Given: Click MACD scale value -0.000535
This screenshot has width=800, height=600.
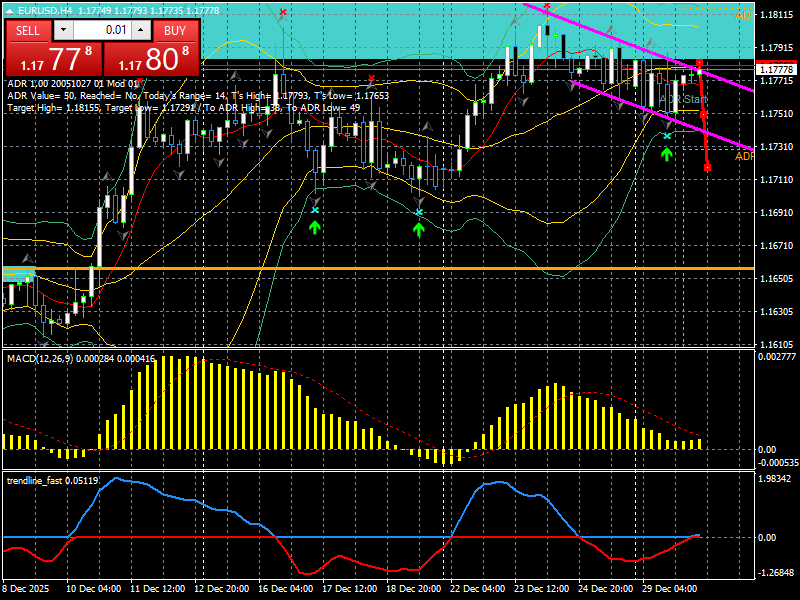Looking at the screenshot, I should click(778, 462).
